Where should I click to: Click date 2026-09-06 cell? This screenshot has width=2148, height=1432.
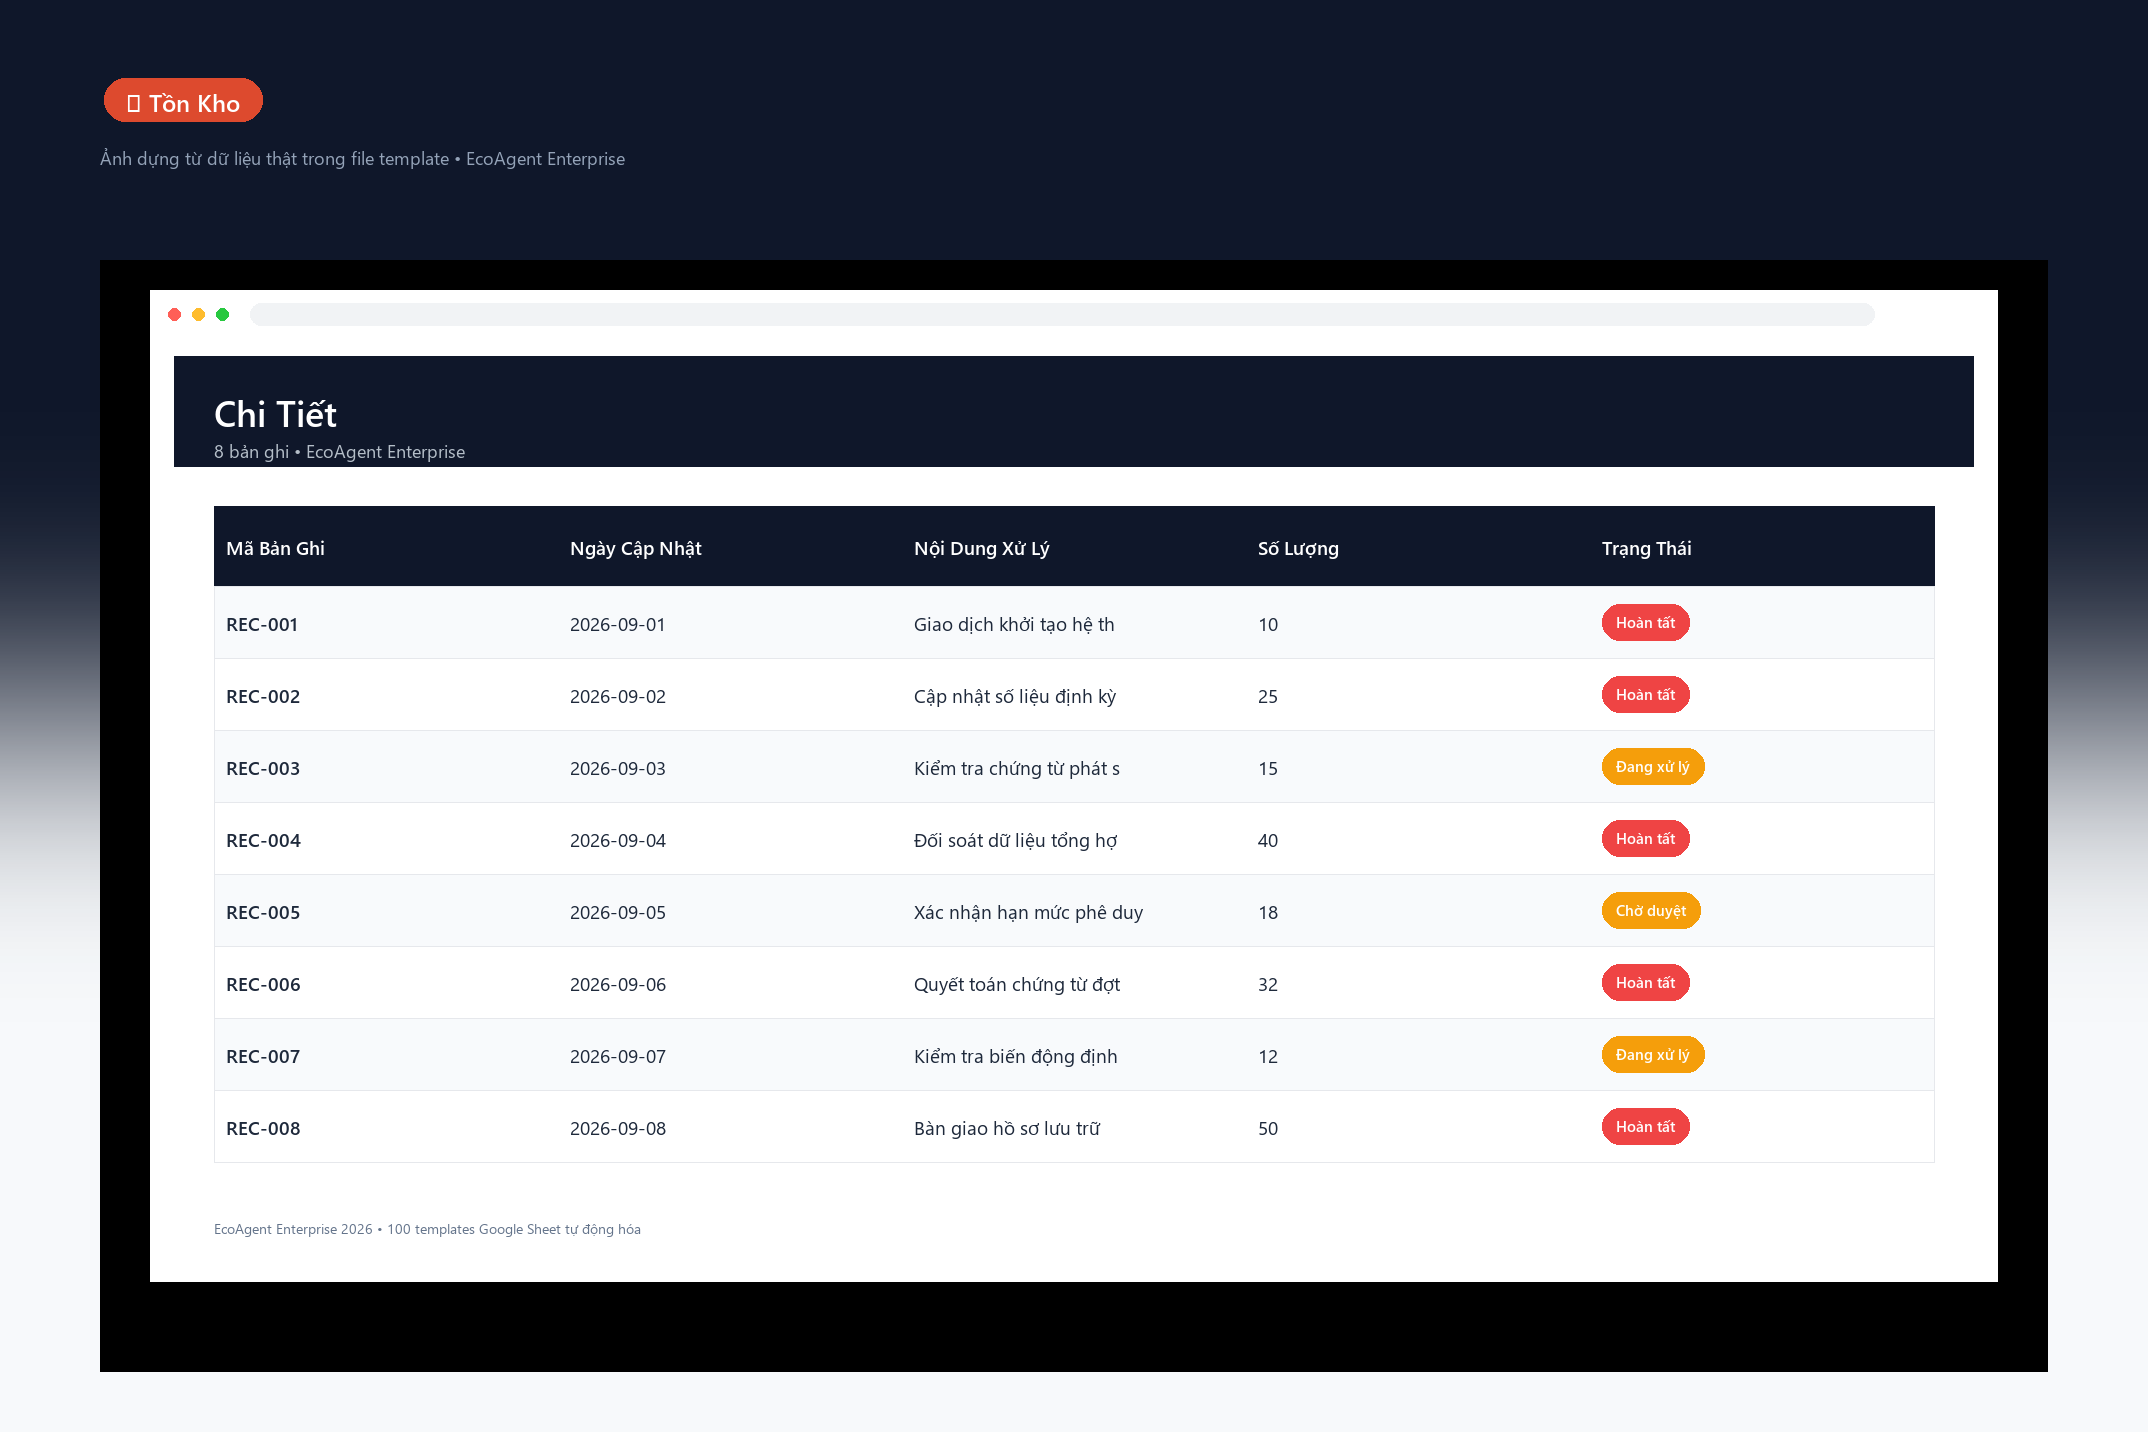[x=730, y=984]
